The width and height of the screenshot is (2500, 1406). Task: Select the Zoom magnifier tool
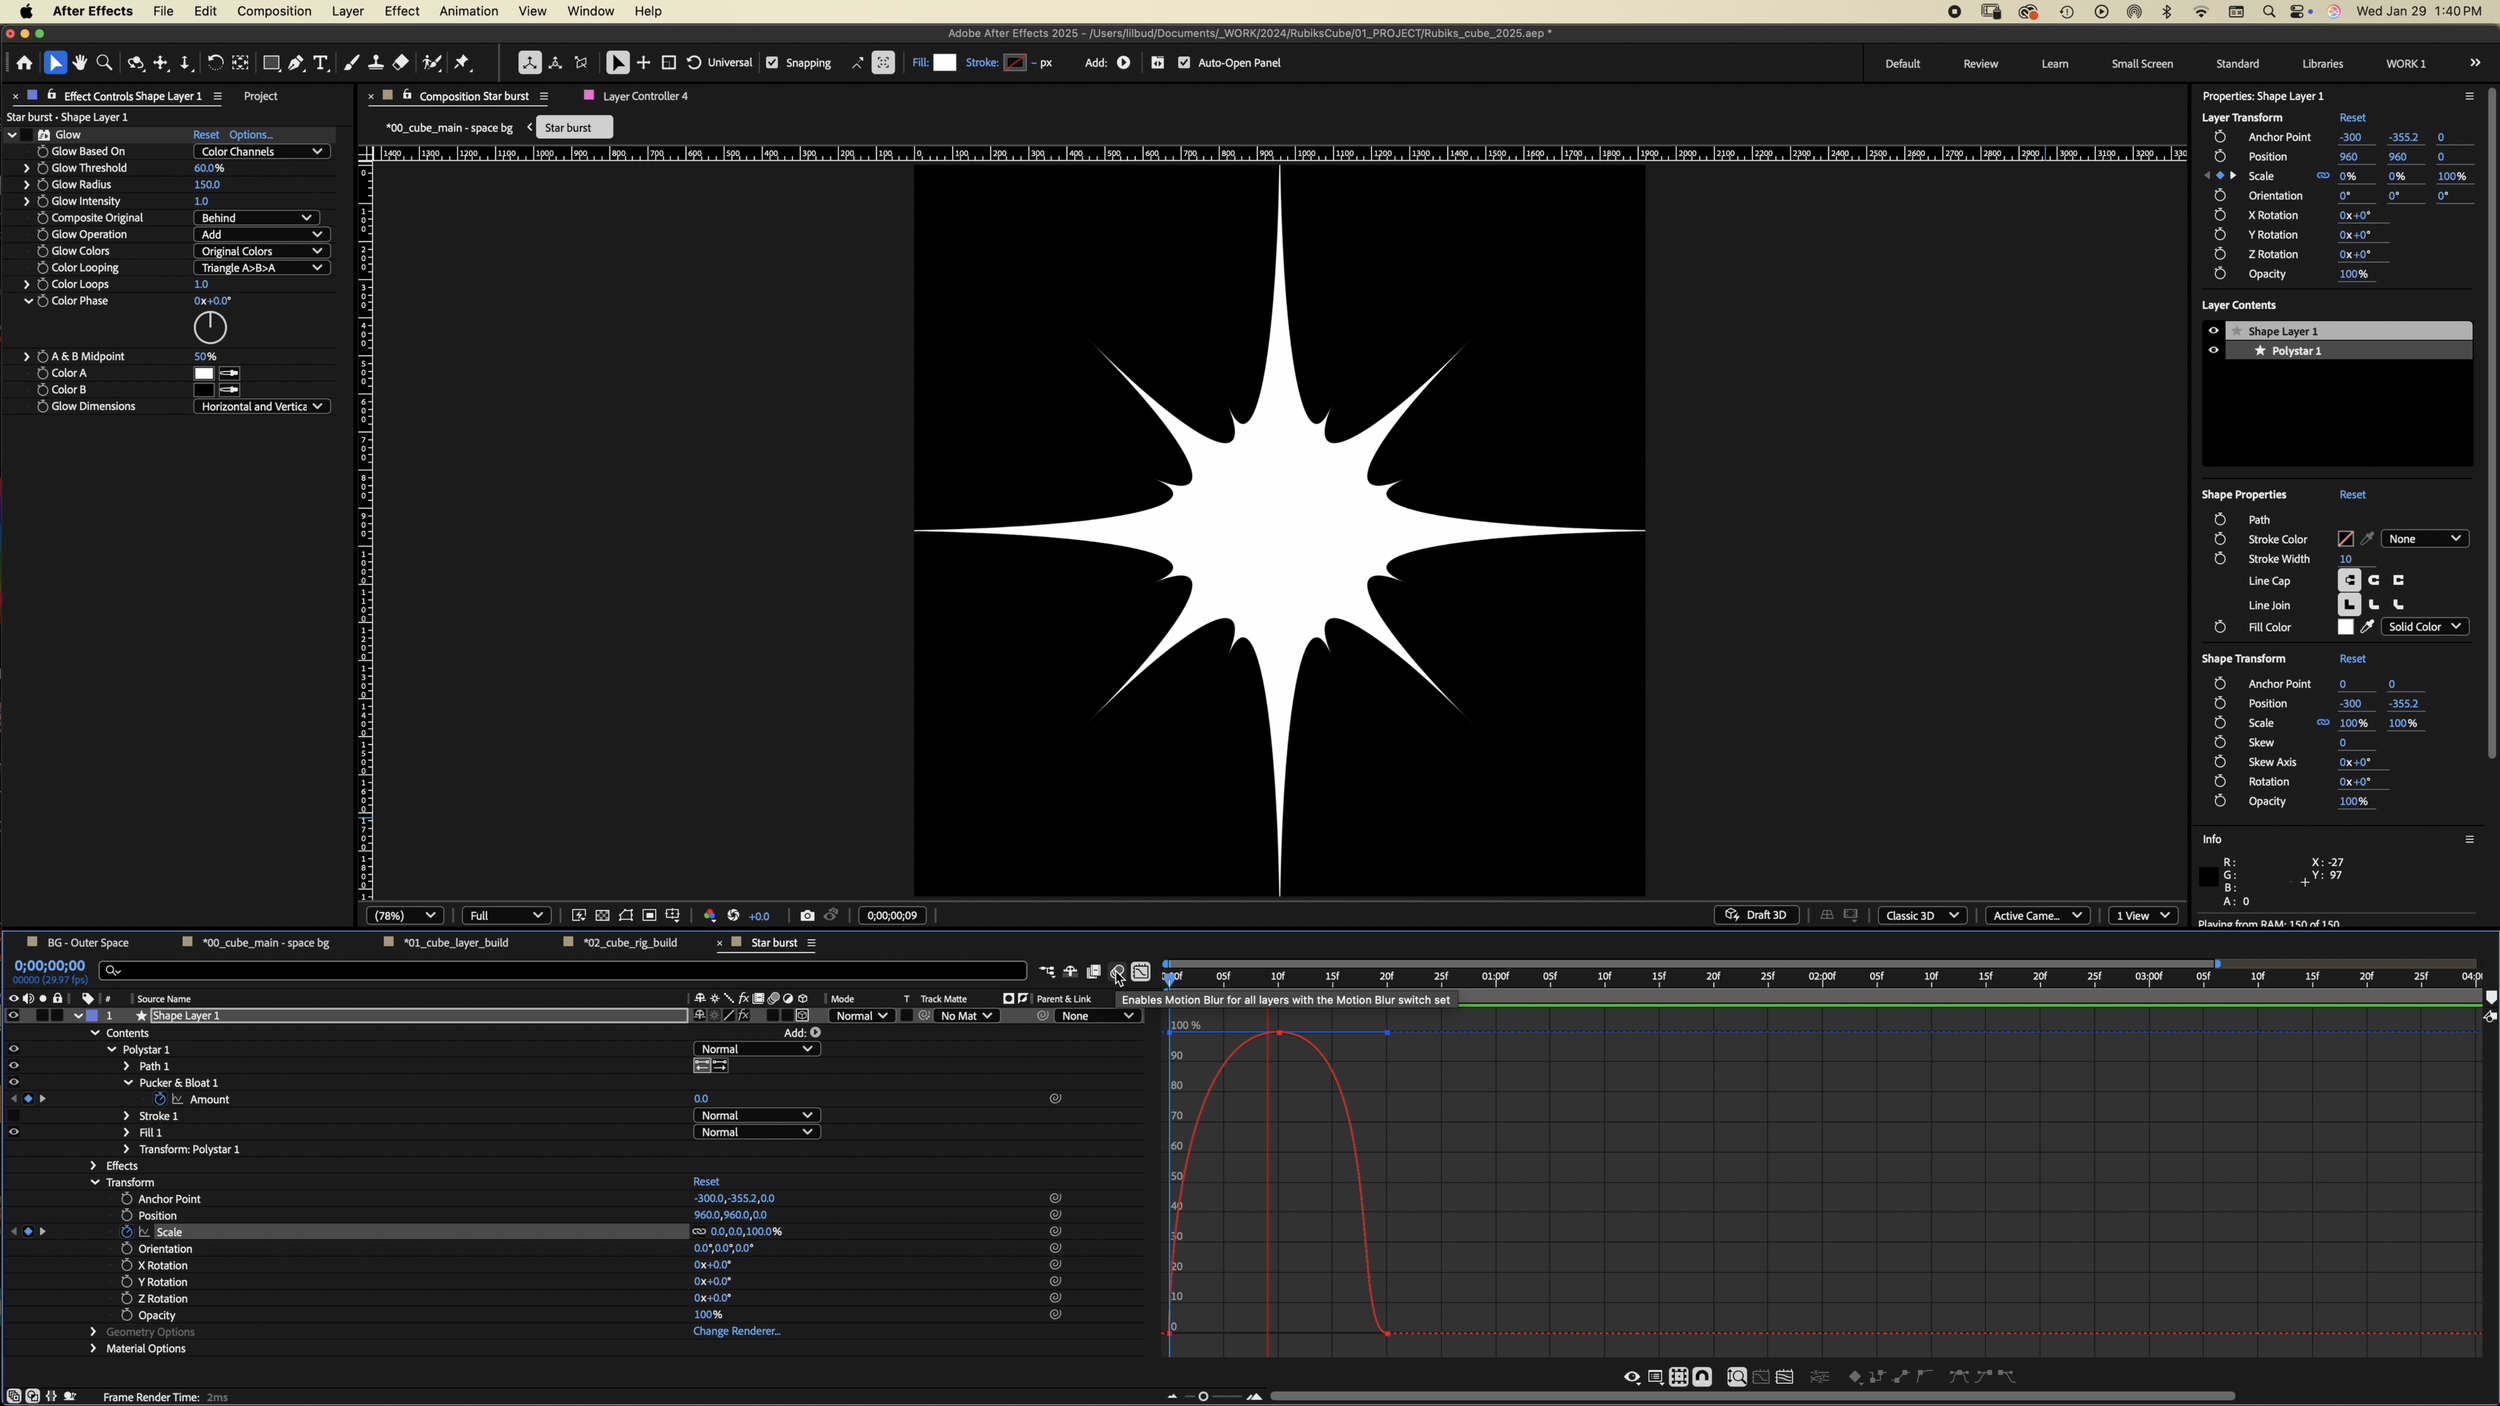point(104,63)
